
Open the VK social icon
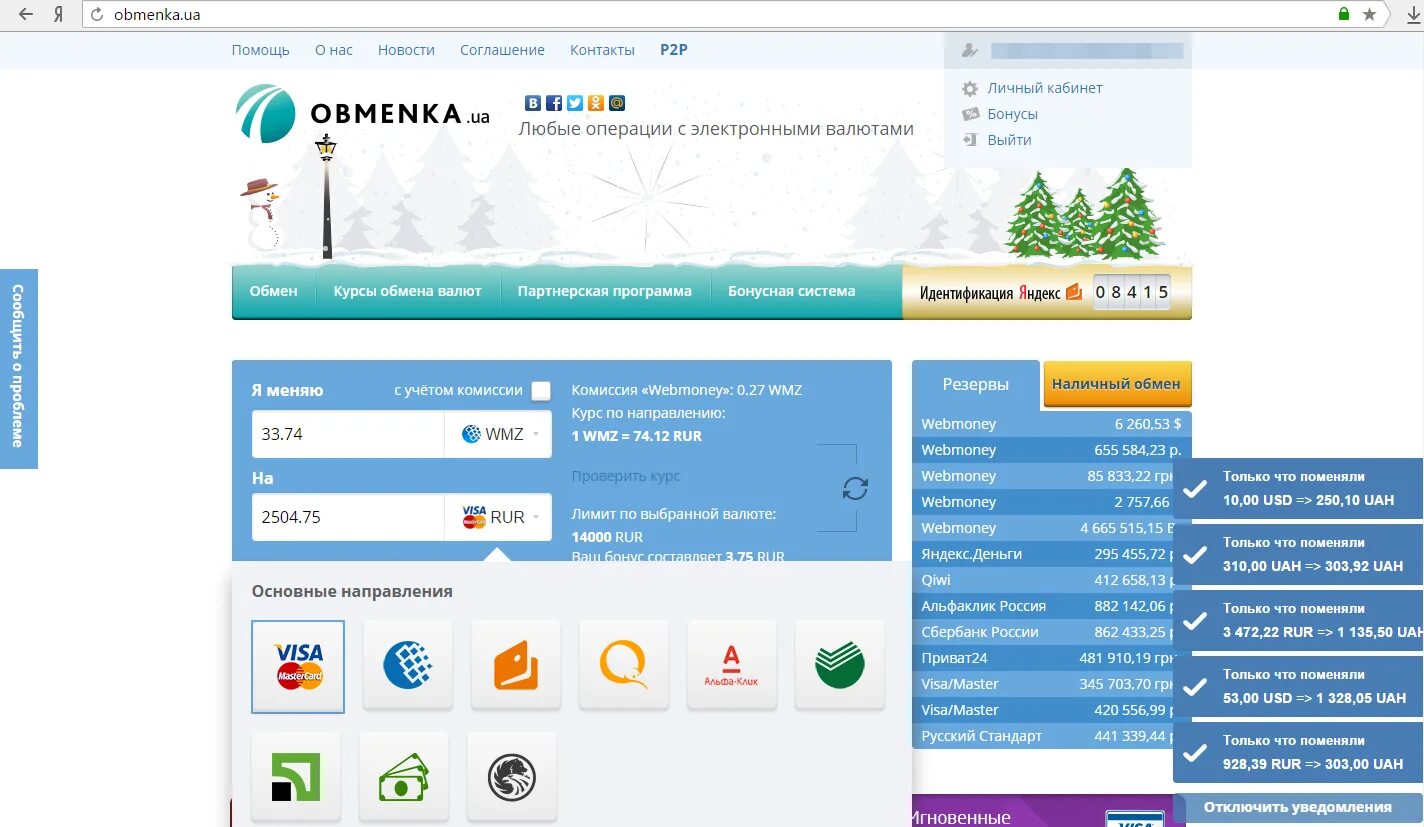(533, 103)
